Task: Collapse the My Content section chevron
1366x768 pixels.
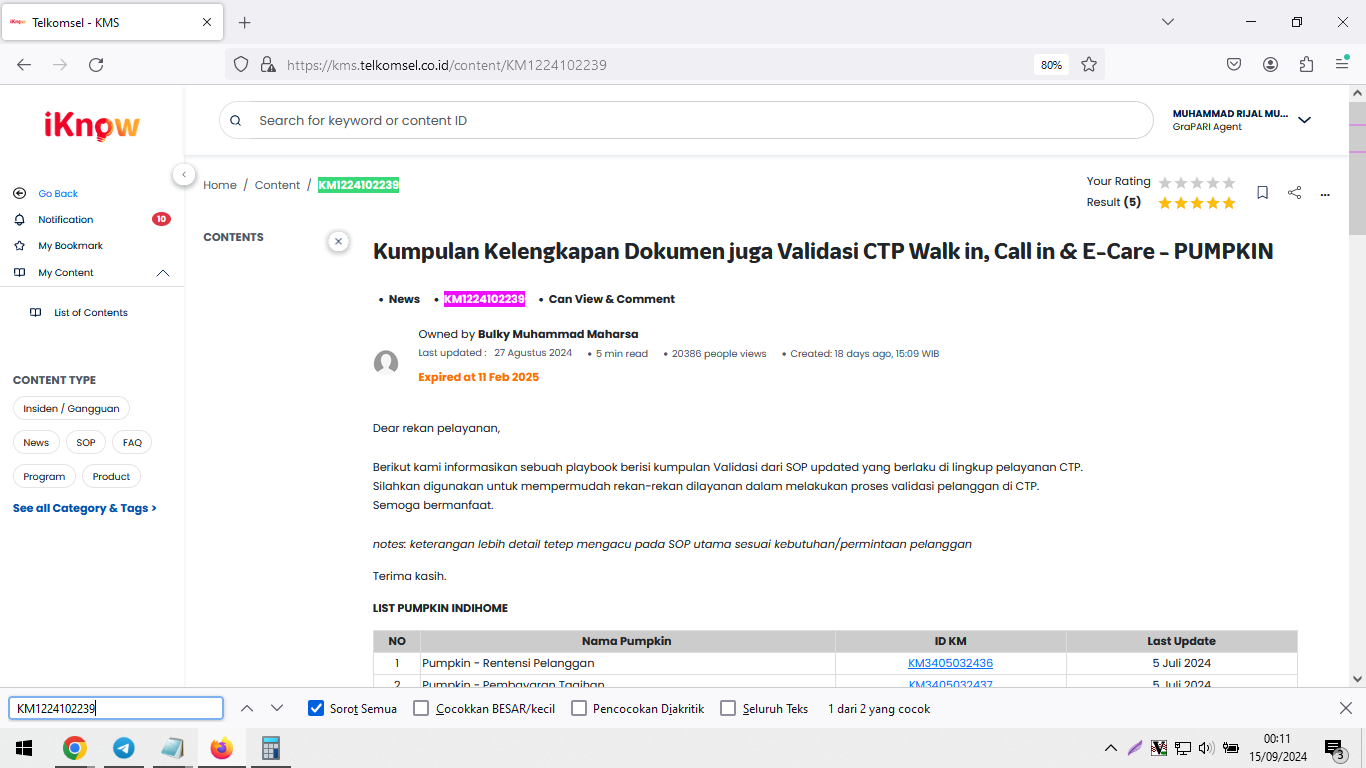Action: (163, 273)
